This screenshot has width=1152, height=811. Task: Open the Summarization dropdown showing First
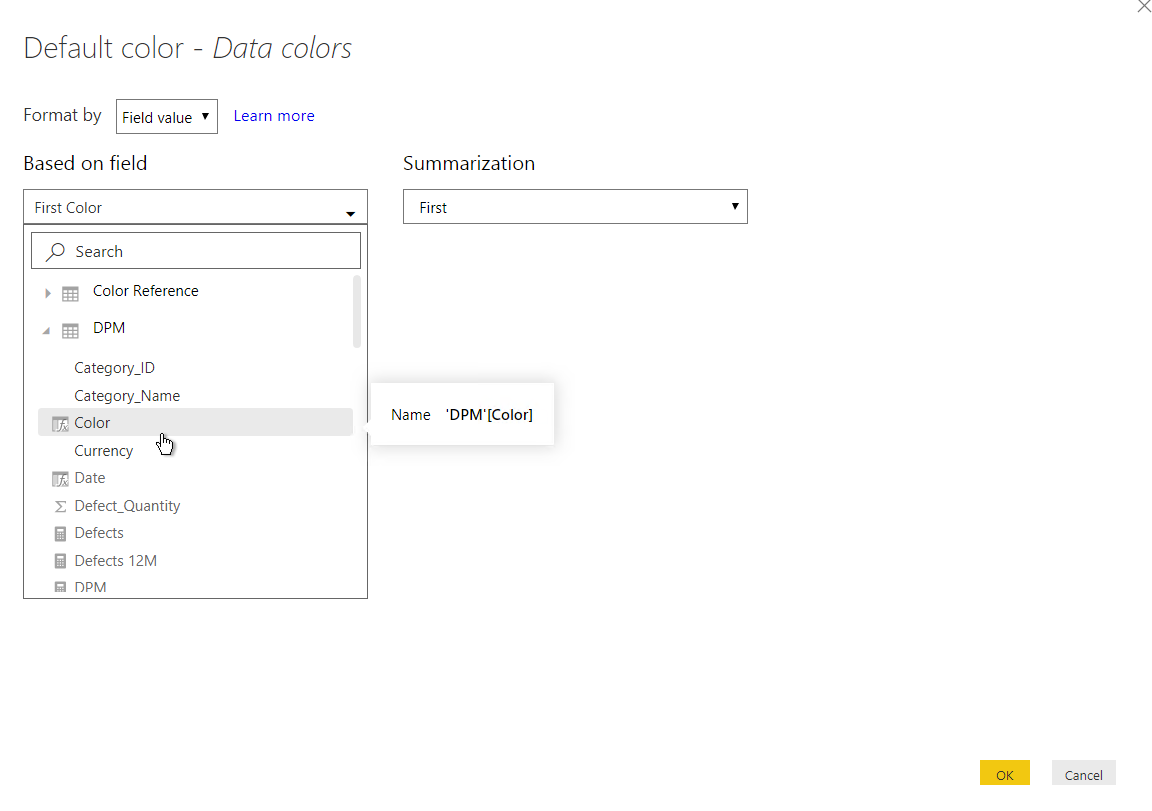575,207
